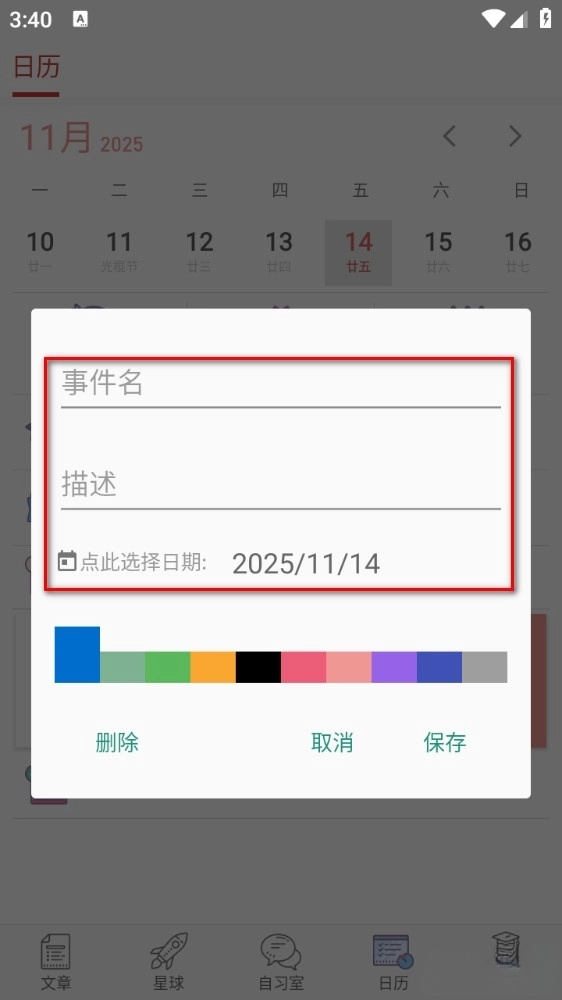Screen dimensions: 562x1000
Task: Go to previous week with left chevron
Action: [450, 136]
